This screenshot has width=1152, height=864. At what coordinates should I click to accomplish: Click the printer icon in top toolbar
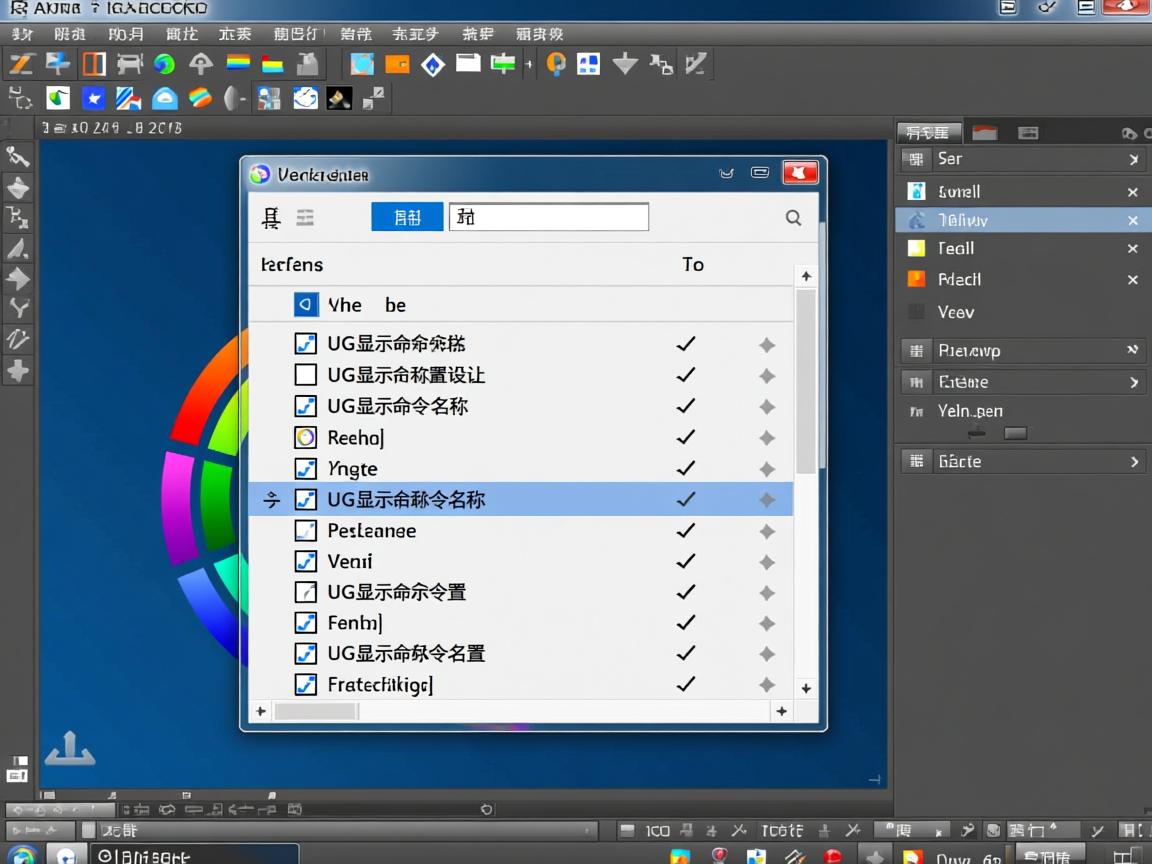[129, 65]
